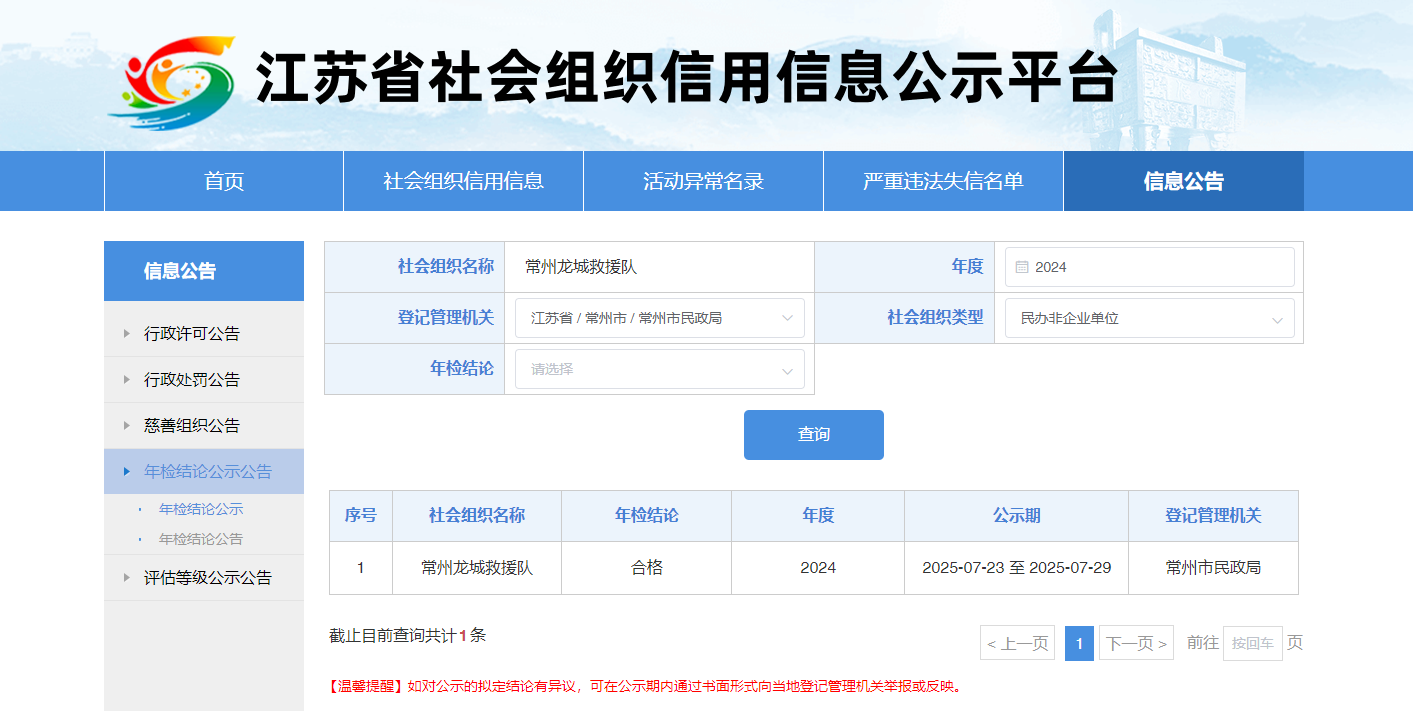1413x720 pixels.
Task: Open the 慈善组织公告 sidebar item
Action: (200, 426)
